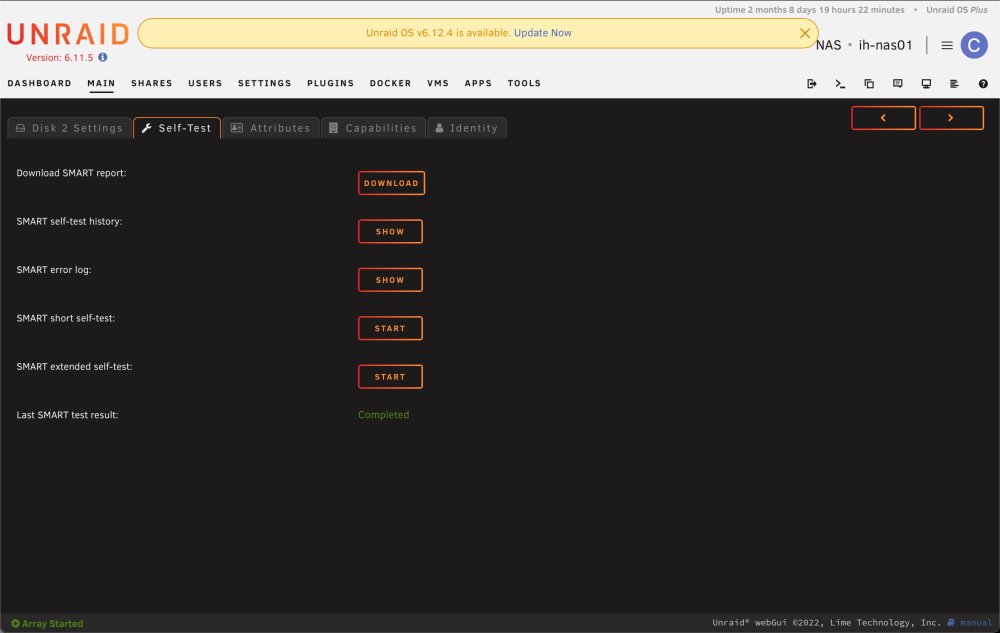Open the VMs menu

click(x=438, y=84)
